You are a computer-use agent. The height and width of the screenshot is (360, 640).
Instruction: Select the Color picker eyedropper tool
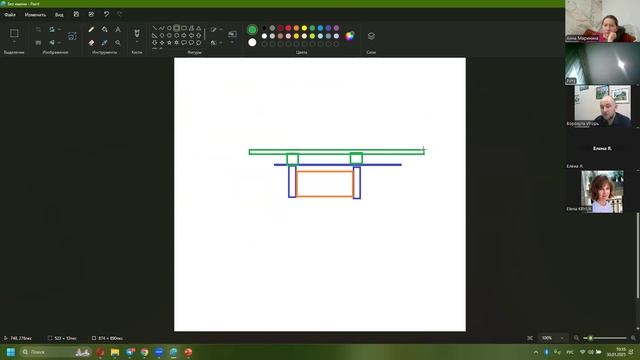click(104, 42)
